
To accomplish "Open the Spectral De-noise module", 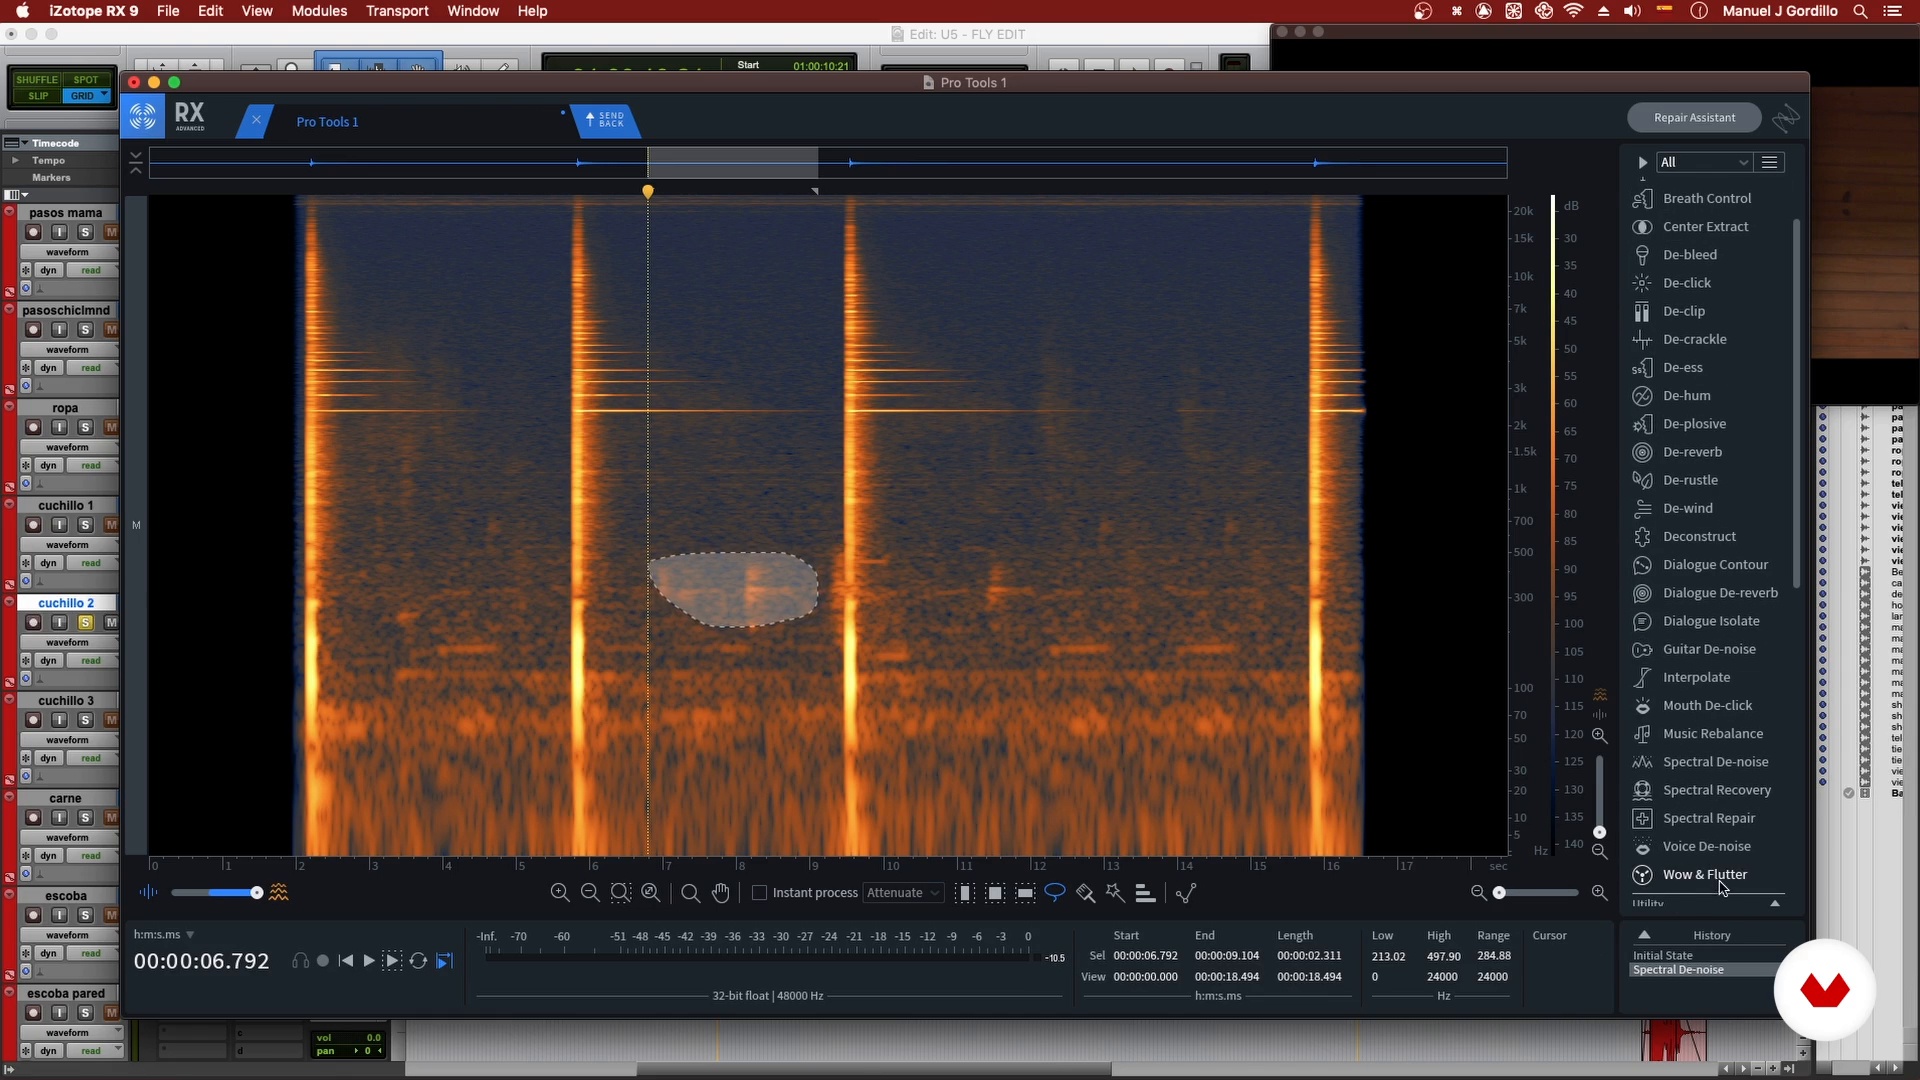I will pos(1715,761).
